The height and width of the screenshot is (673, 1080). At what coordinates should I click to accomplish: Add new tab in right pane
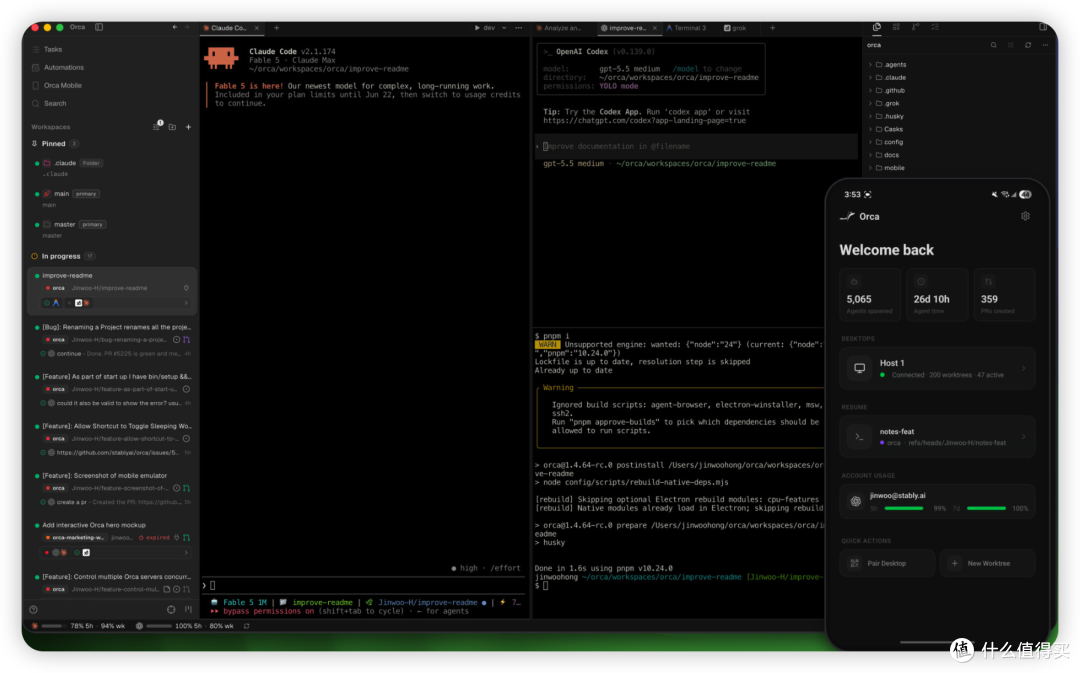pyautogui.click(x=773, y=28)
